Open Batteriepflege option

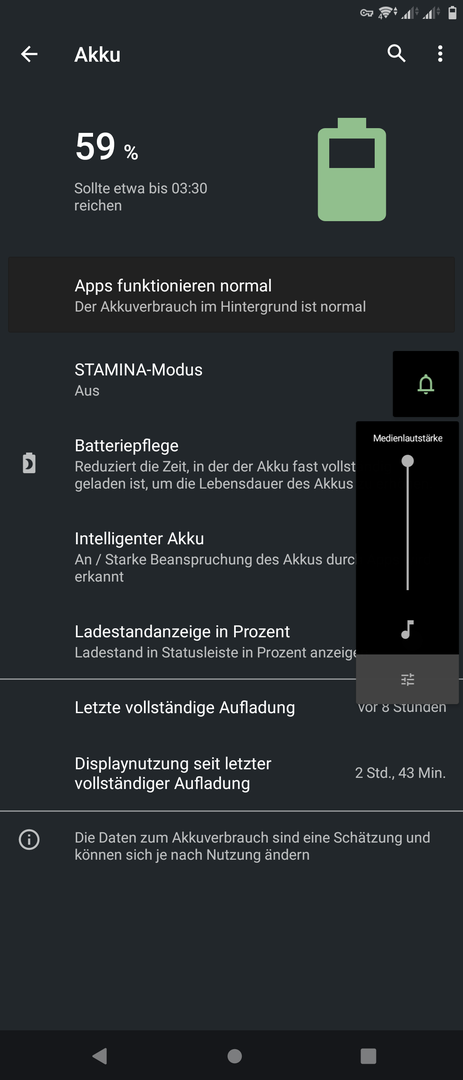click(x=178, y=464)
